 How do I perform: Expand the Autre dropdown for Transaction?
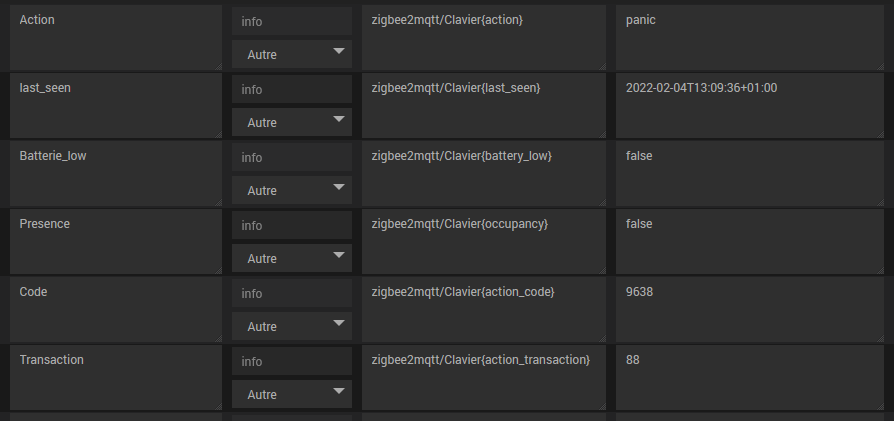(292, 394)
